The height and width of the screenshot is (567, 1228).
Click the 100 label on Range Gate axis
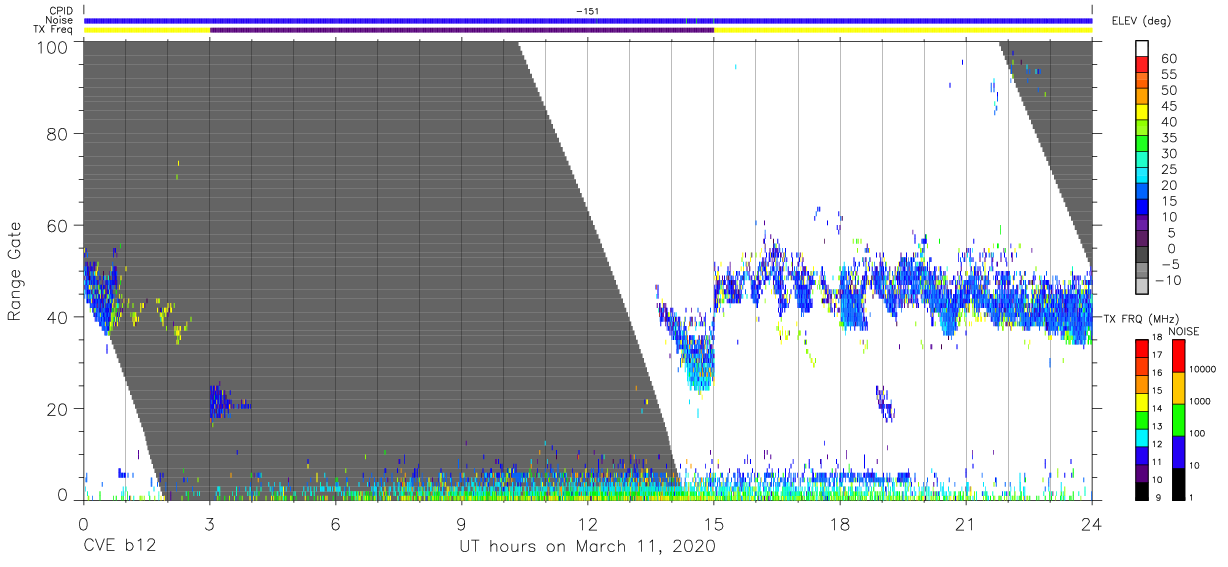(x=51, y=45)
